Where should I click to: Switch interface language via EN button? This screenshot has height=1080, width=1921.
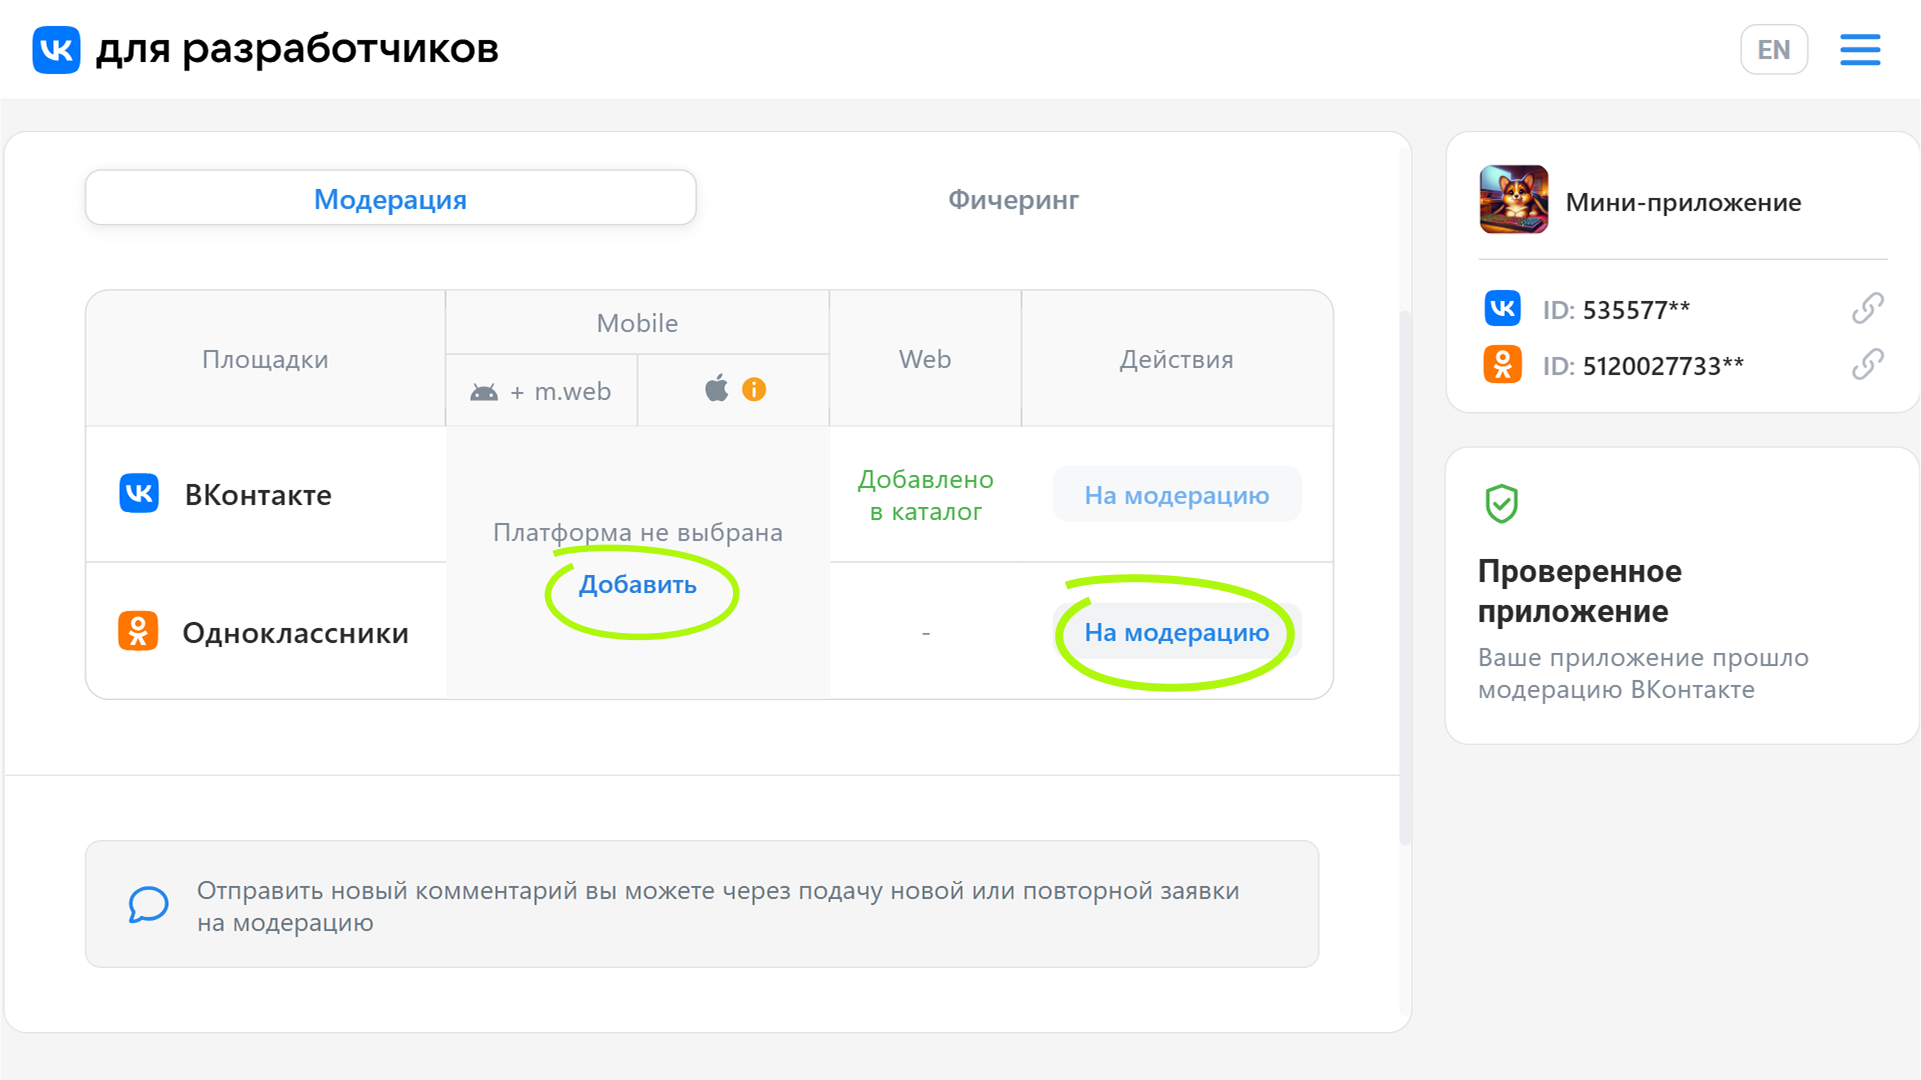(1774, 49)
